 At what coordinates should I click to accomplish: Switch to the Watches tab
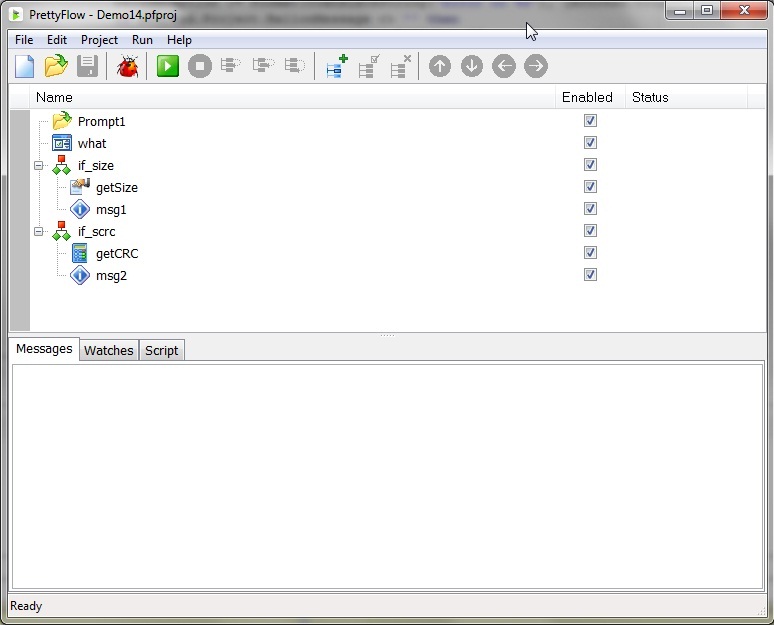click(109, 351)
